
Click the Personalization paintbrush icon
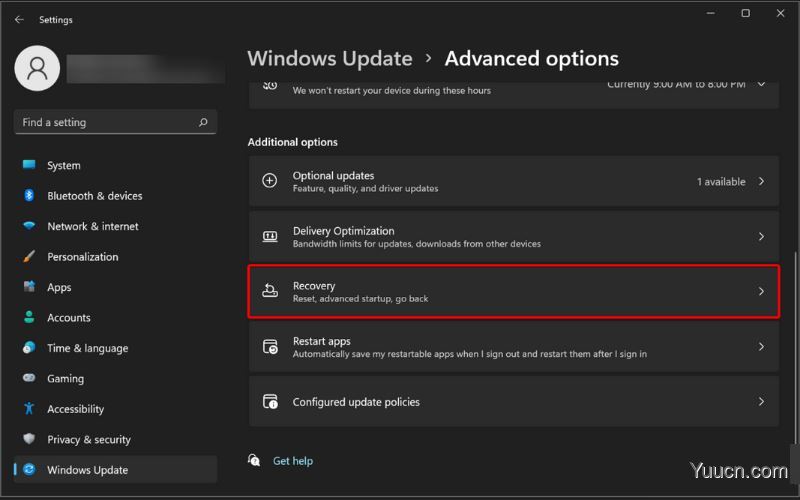coord(29,256)
